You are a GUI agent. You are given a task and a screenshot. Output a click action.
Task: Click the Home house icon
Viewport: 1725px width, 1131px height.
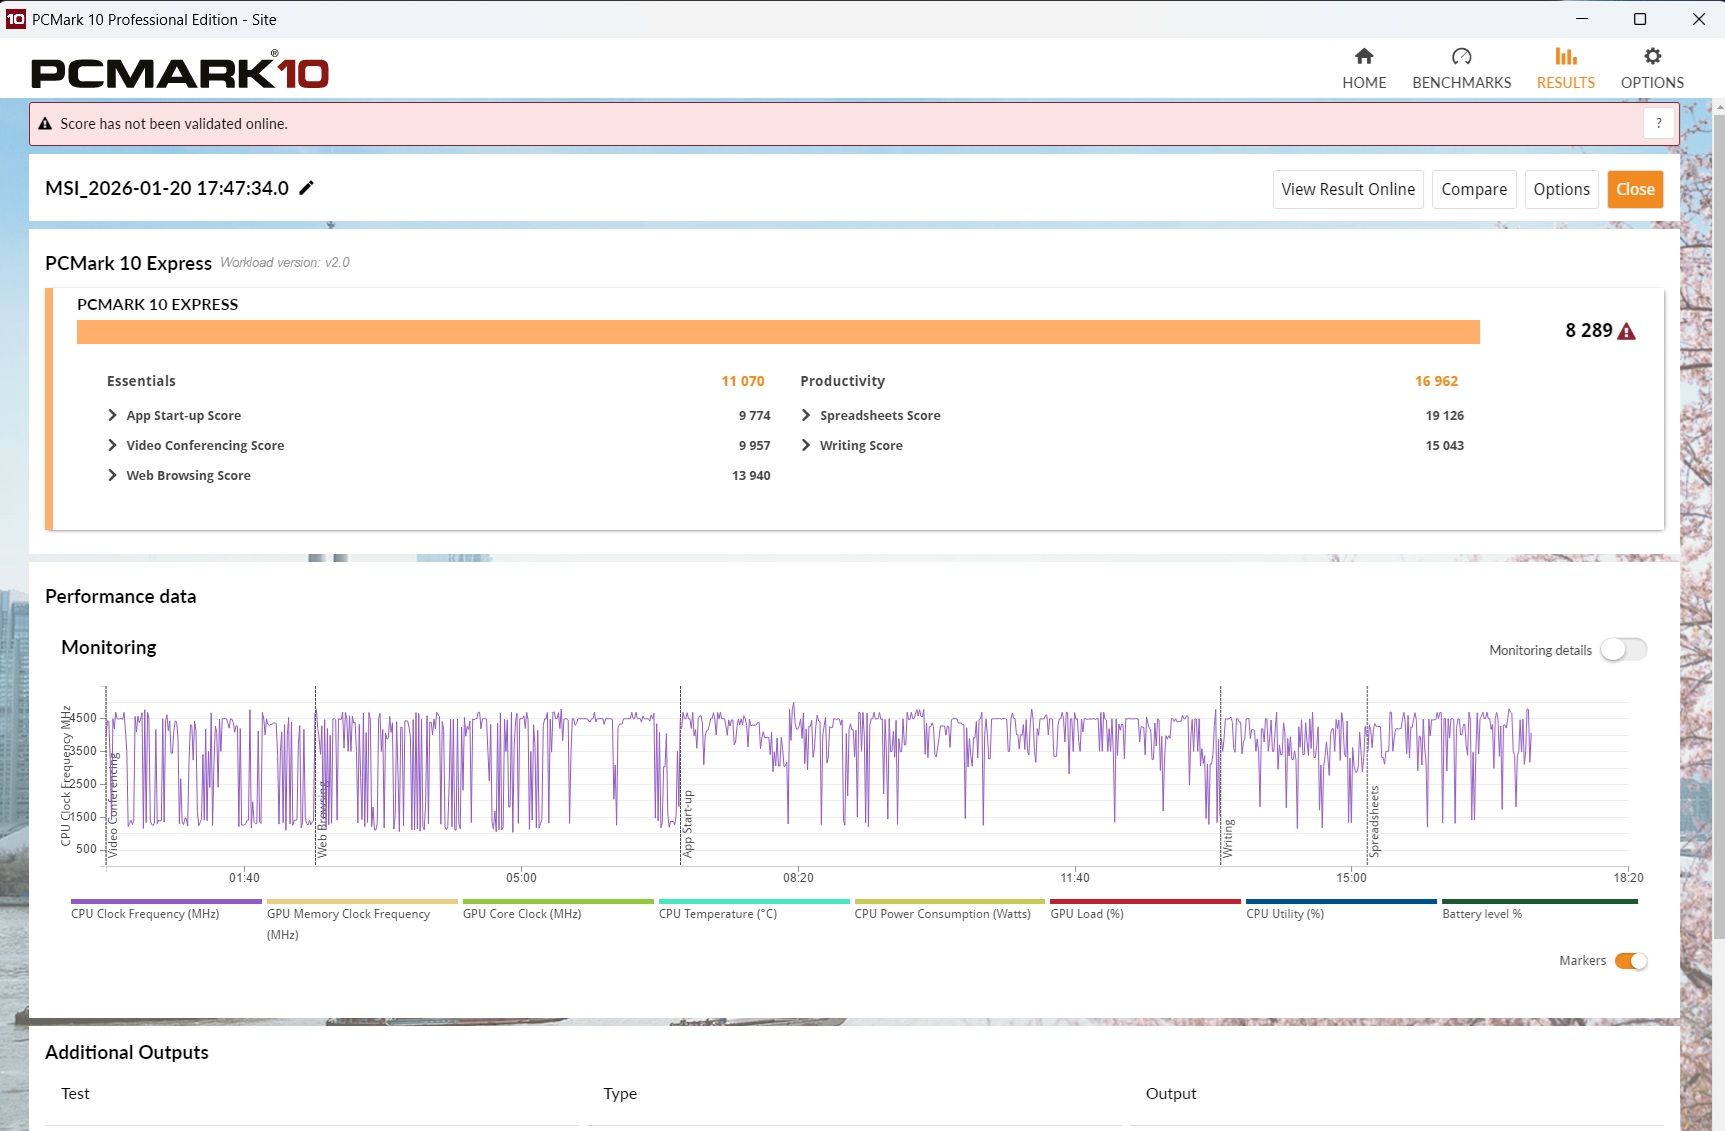tap(1363, 57)
